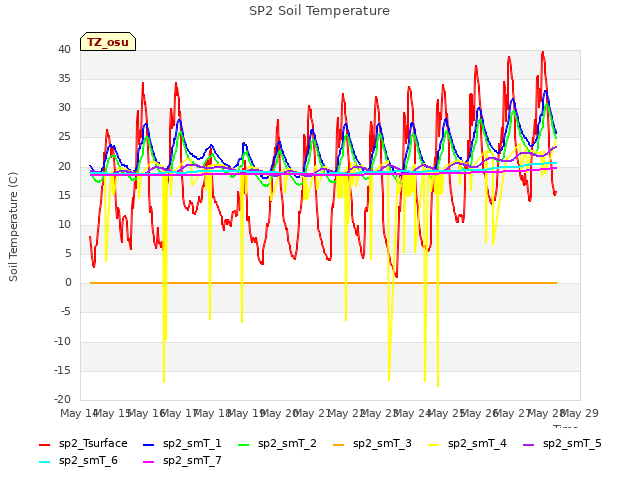
Task: Click the magenta sp2_smT_7 legend swatch
Action: tap(149, 462)
